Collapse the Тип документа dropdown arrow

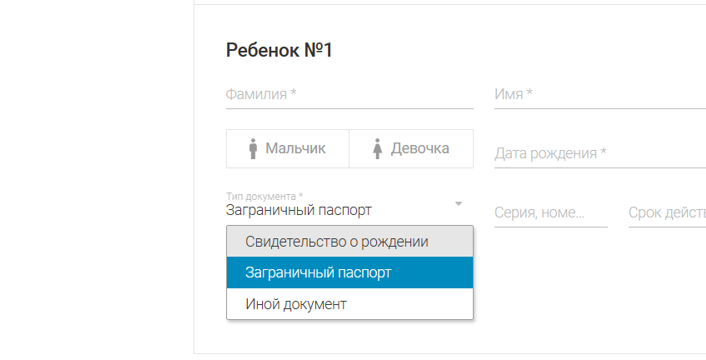pyautogui.click(x=458, y=204)
